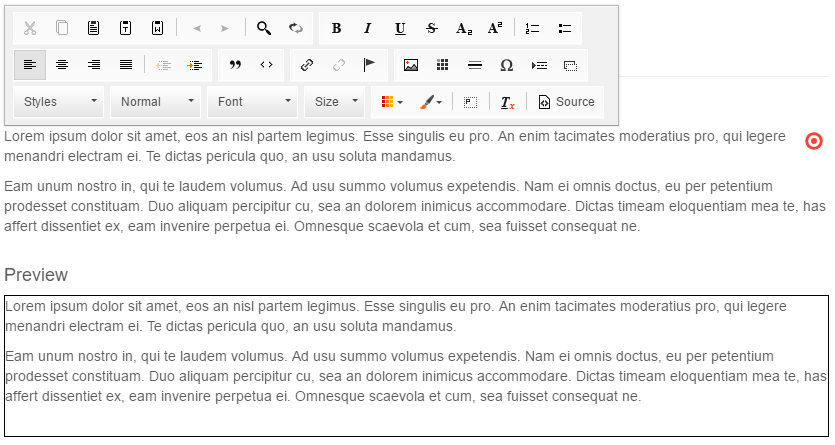Viewport: 835px width, 445px height.
Task: Open the Normal paragraph format dropdown
Action: coord(156,102)
